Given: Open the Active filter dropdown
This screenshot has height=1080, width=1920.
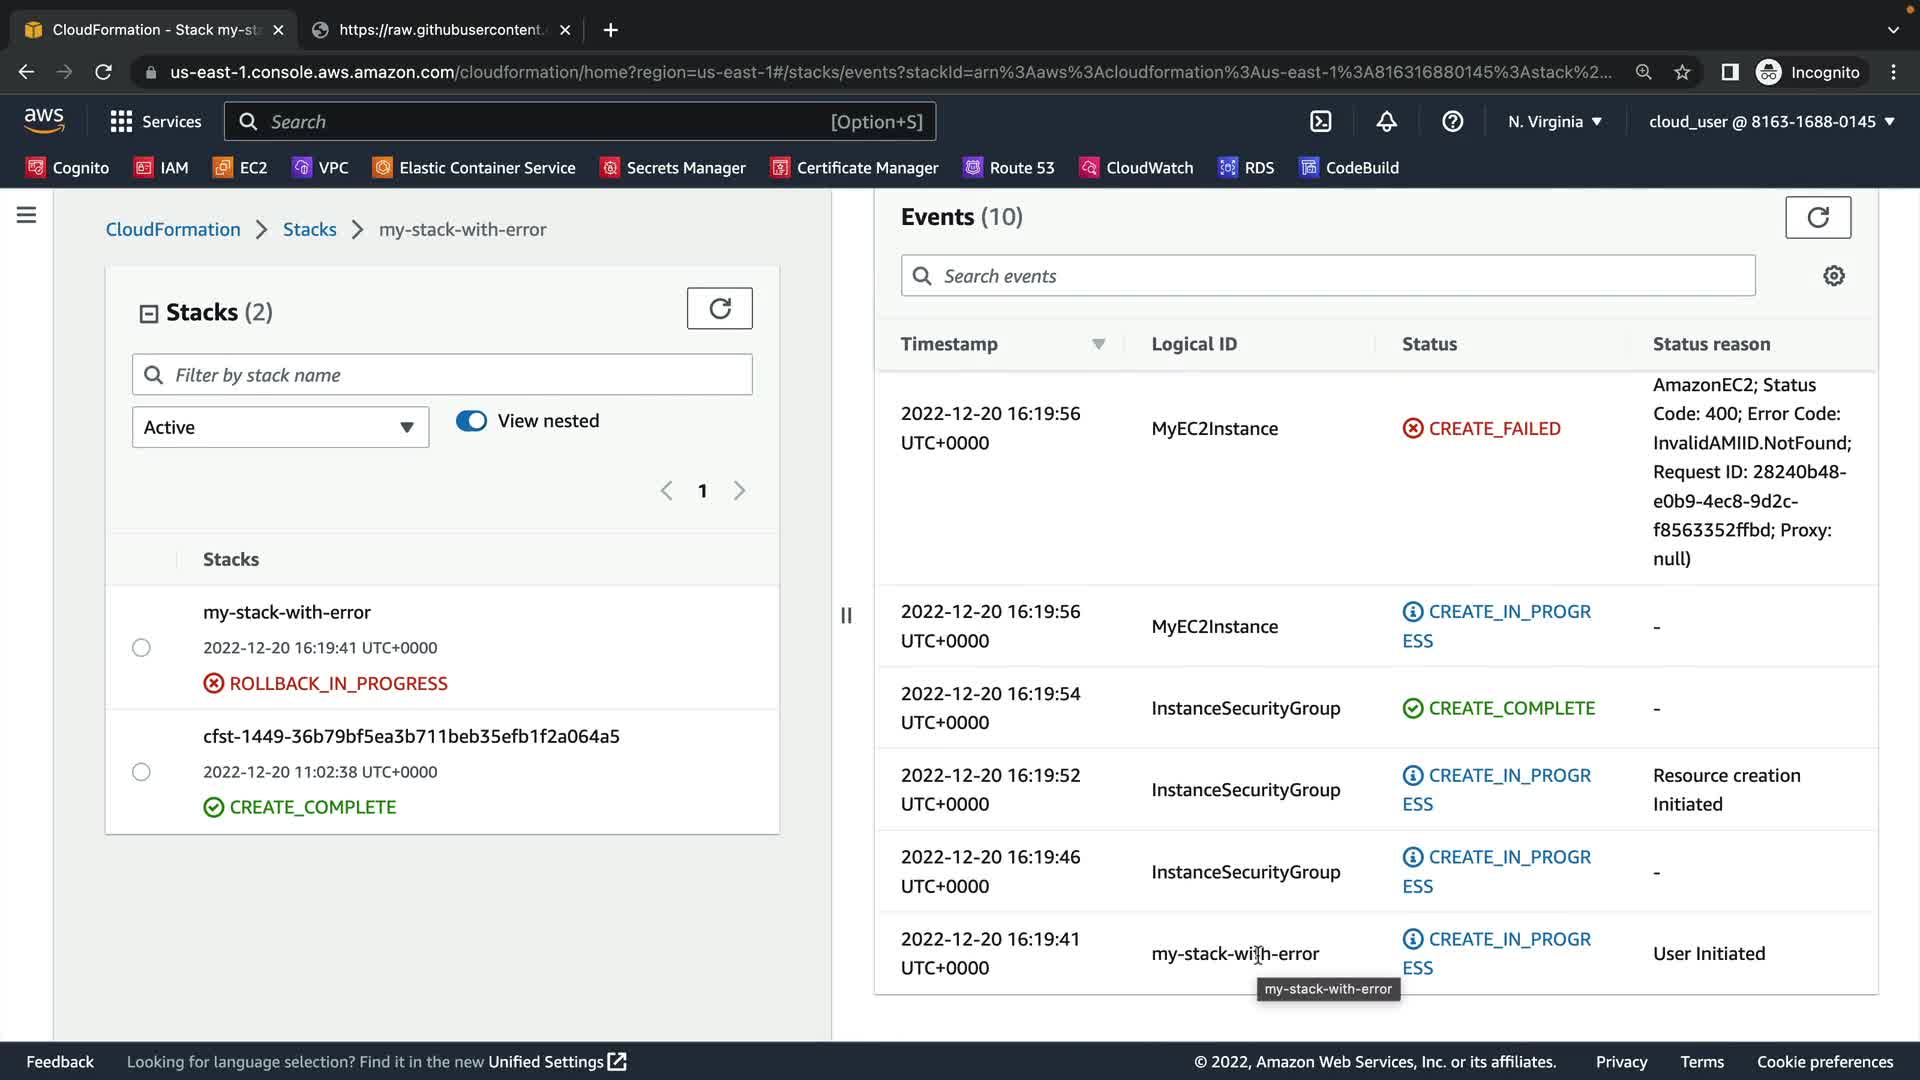Looking at the screenshot, I should tap(280, 427).
